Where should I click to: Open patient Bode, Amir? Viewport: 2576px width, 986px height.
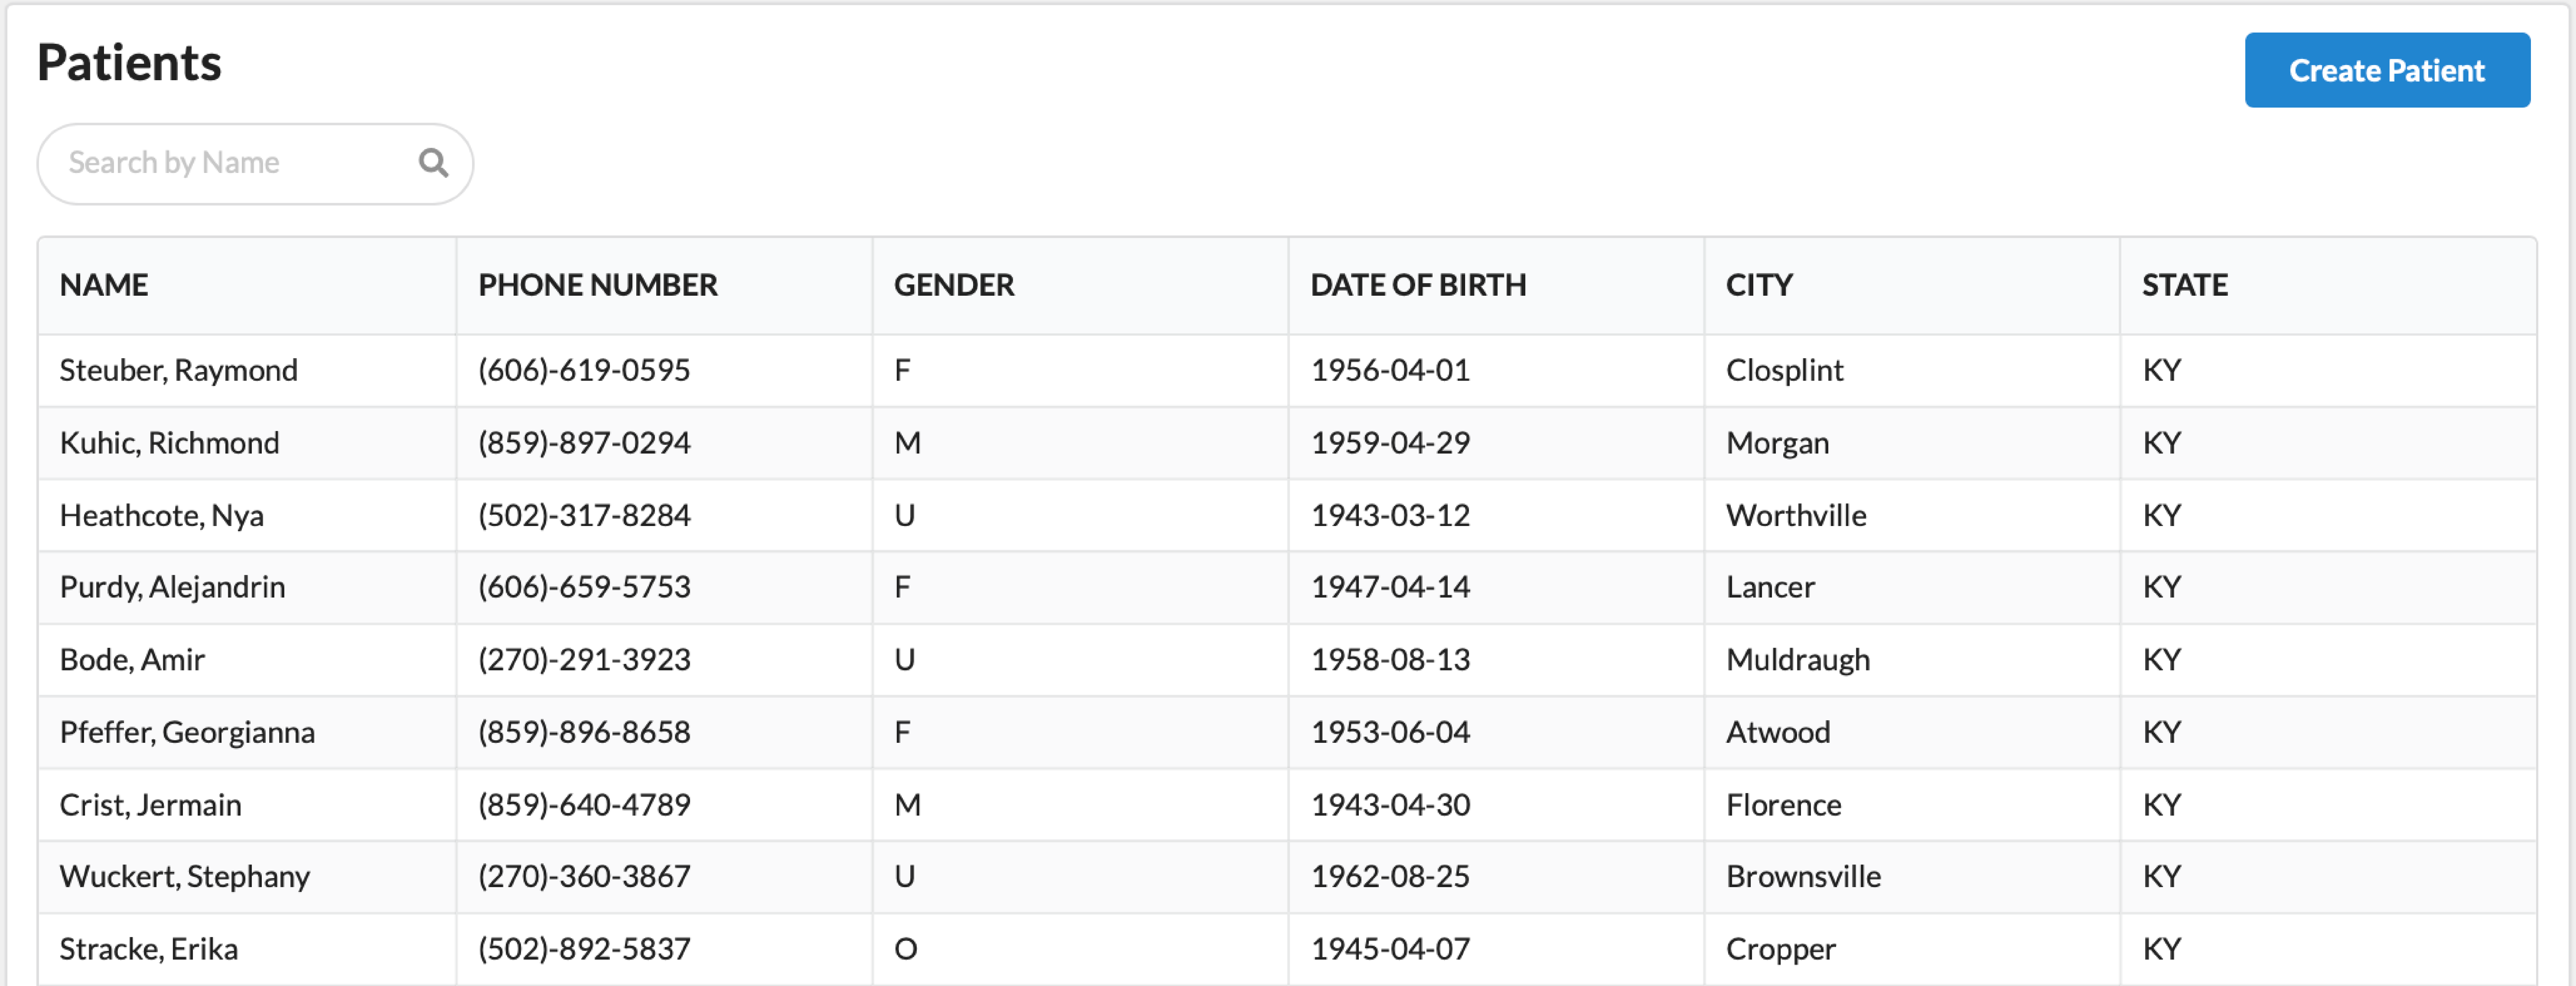pos(132,660)
